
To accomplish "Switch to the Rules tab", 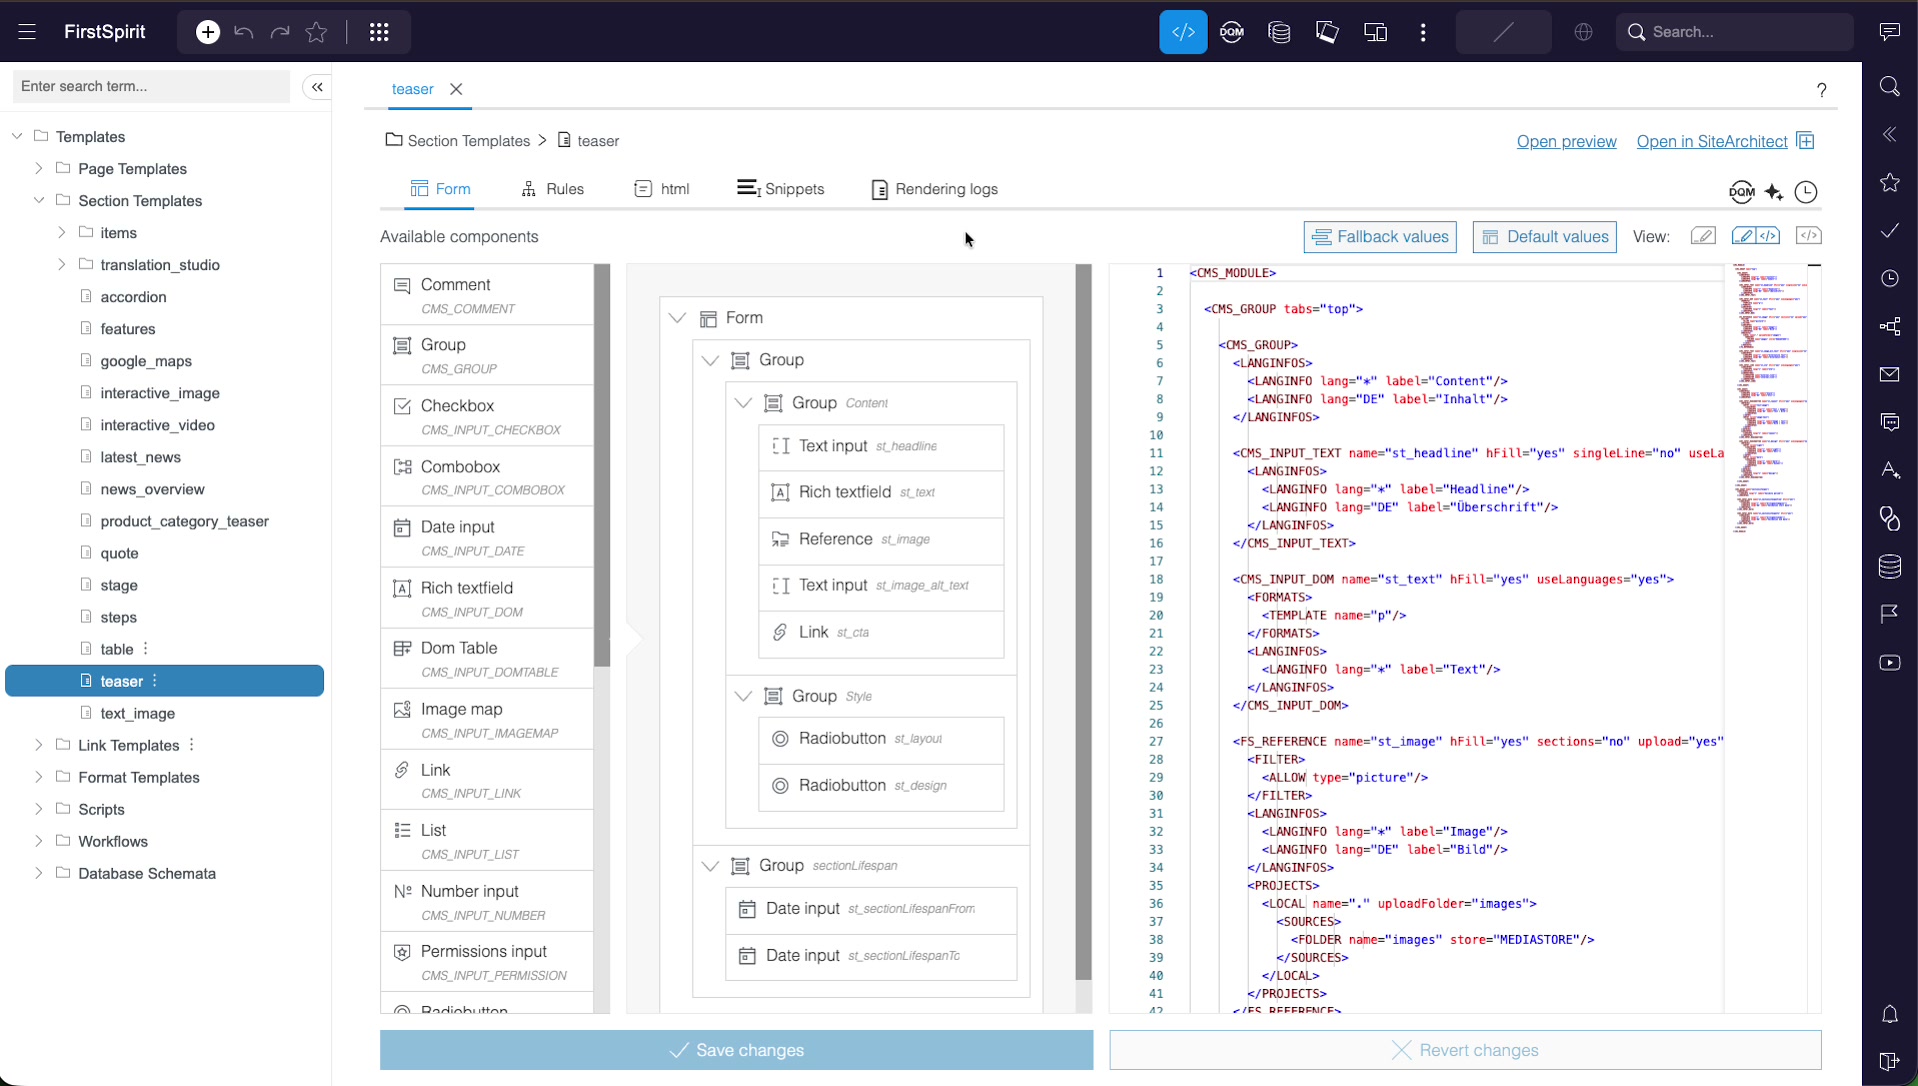I will [x=552, y=189].
